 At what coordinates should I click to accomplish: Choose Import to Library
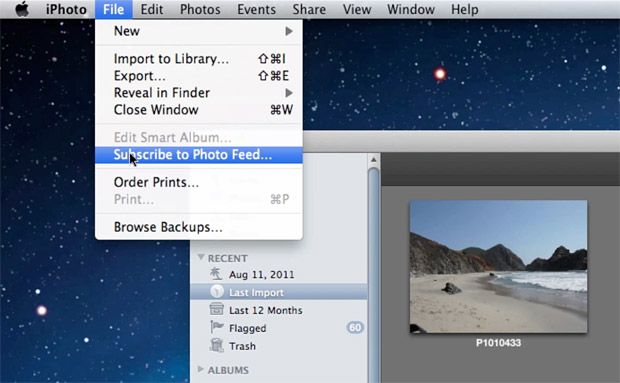pyautogui.click(x=199, y=59)
